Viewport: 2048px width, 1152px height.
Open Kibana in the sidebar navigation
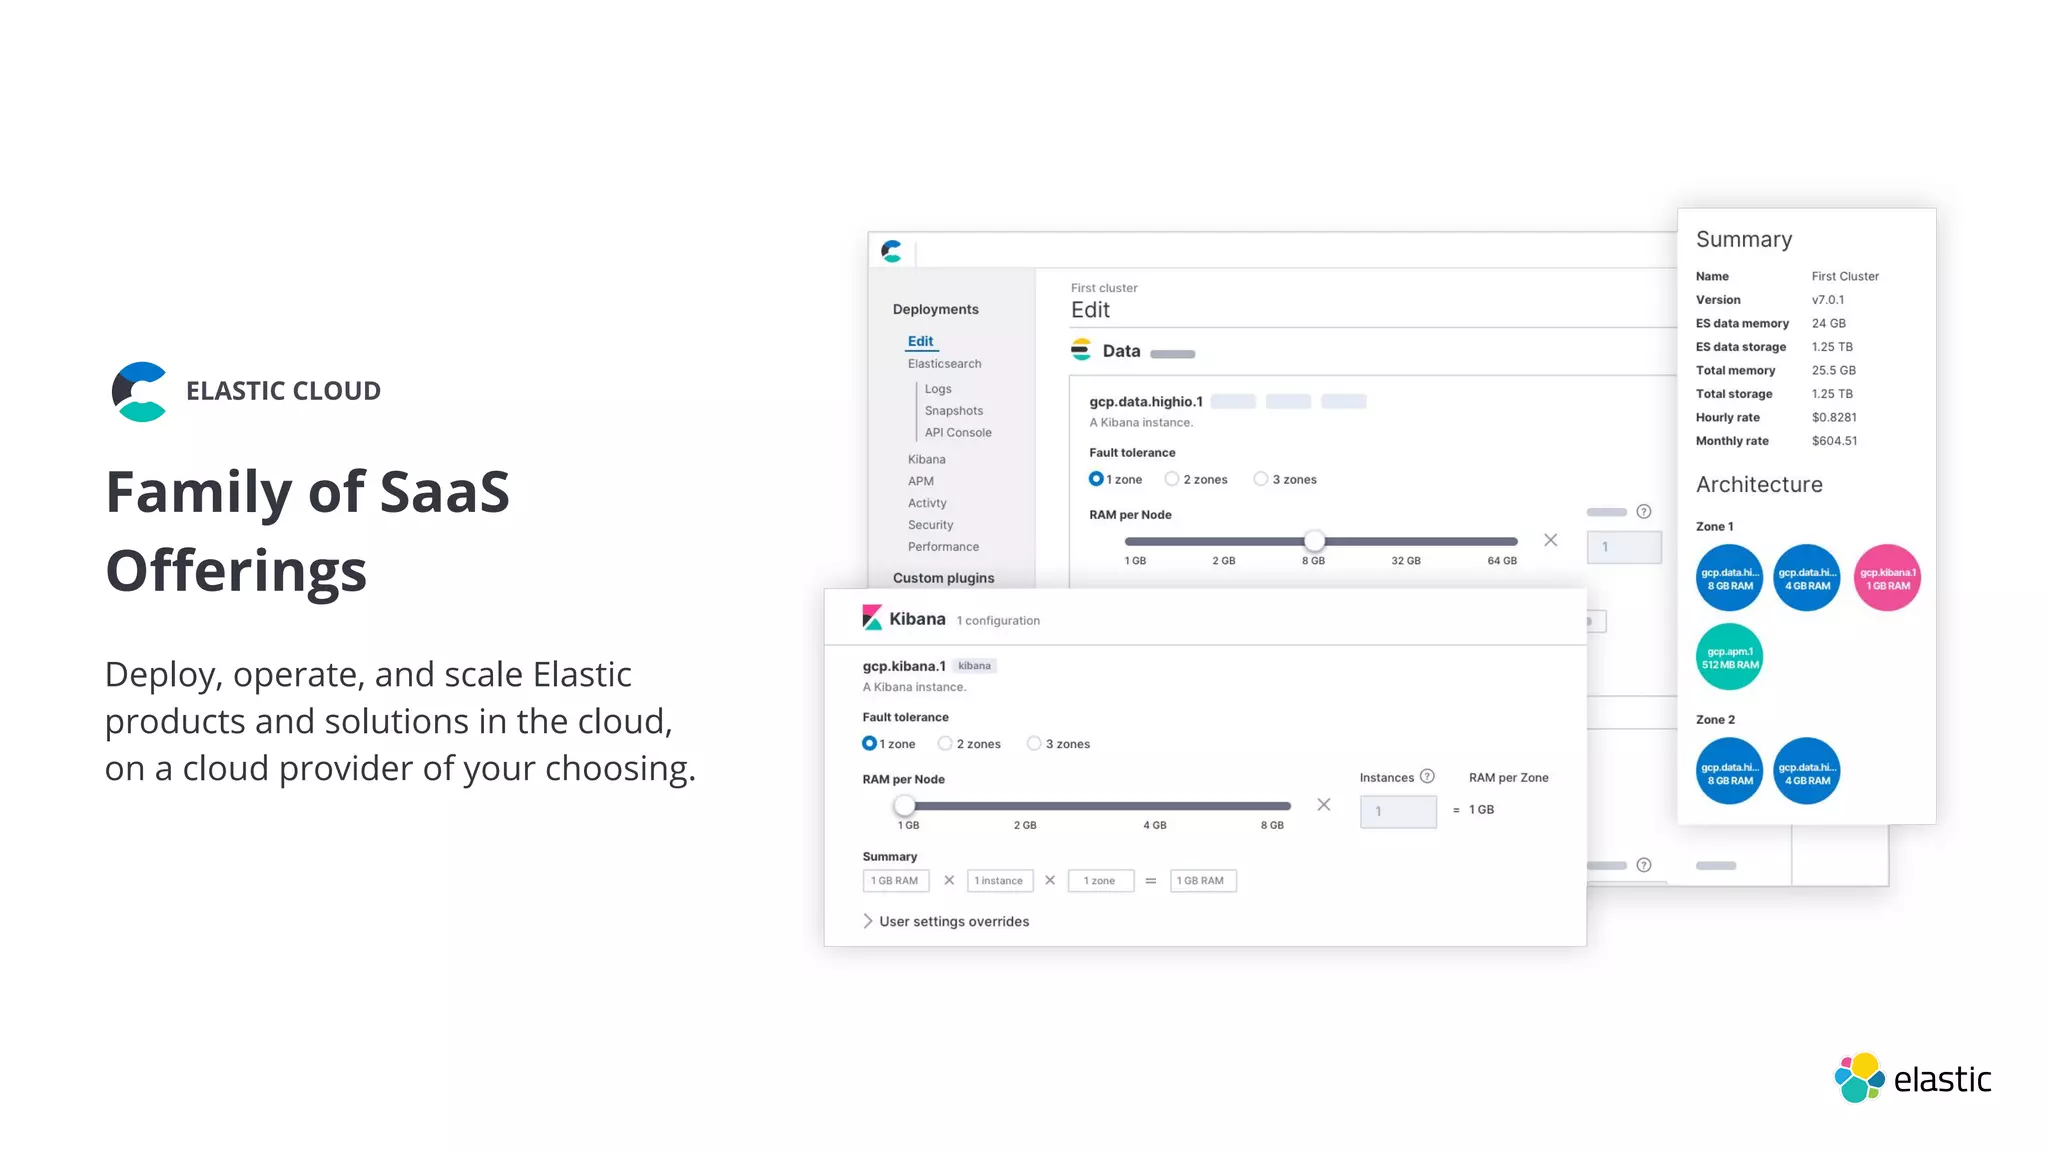[926, 459]
